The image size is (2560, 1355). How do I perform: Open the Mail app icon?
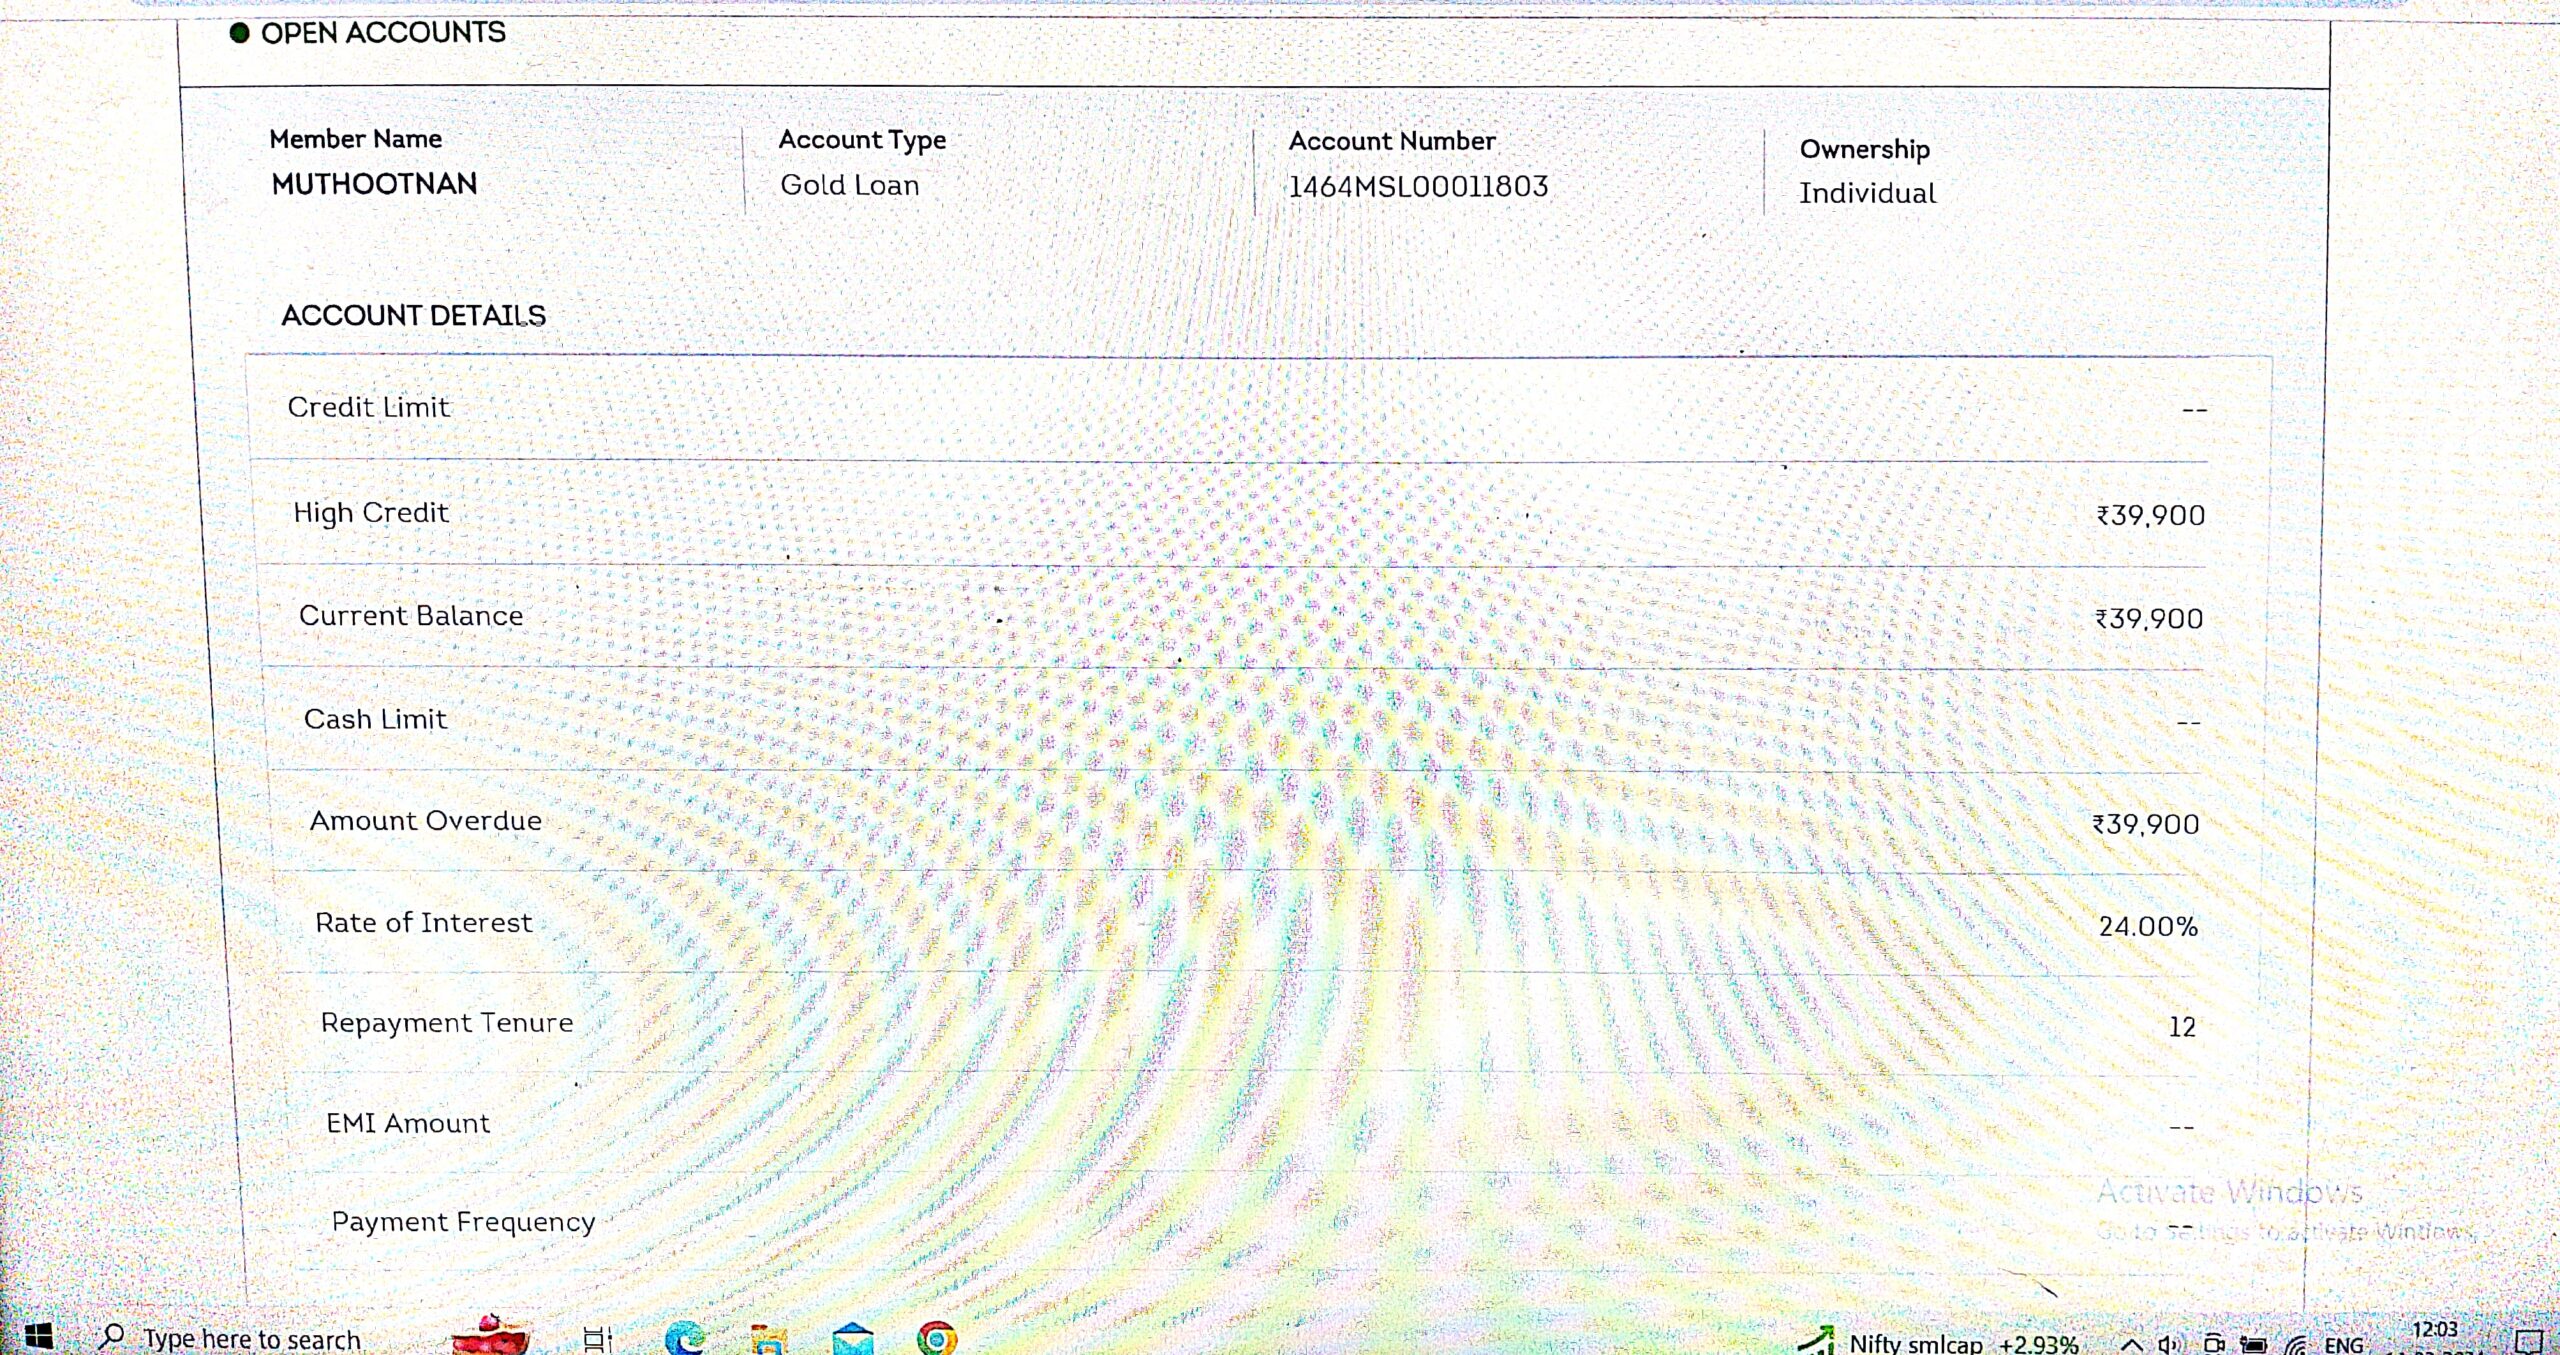pos(853,1340)
